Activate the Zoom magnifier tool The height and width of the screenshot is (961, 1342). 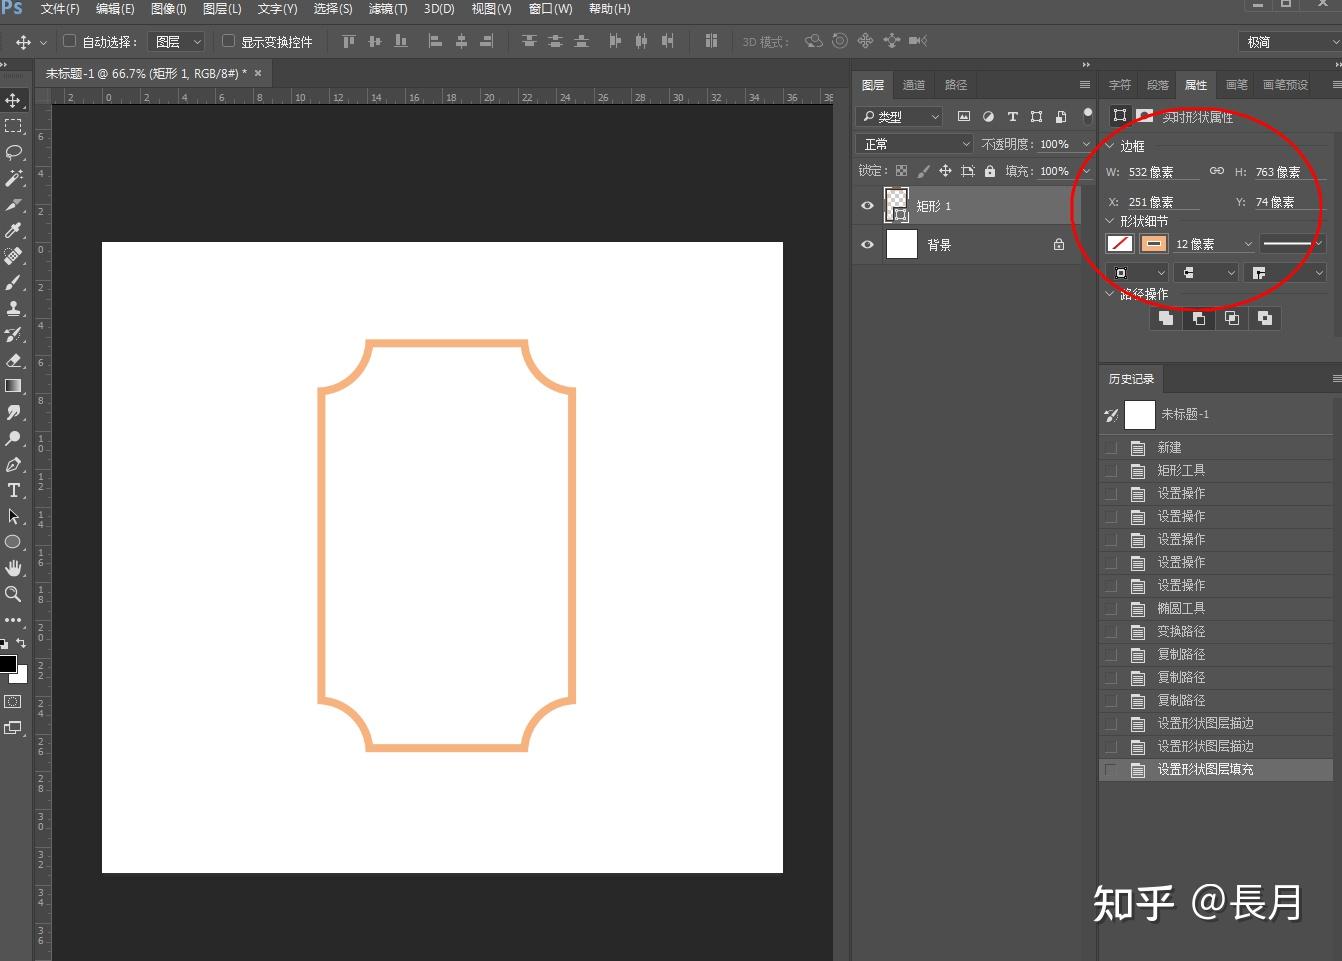click(x=14, y=594)
